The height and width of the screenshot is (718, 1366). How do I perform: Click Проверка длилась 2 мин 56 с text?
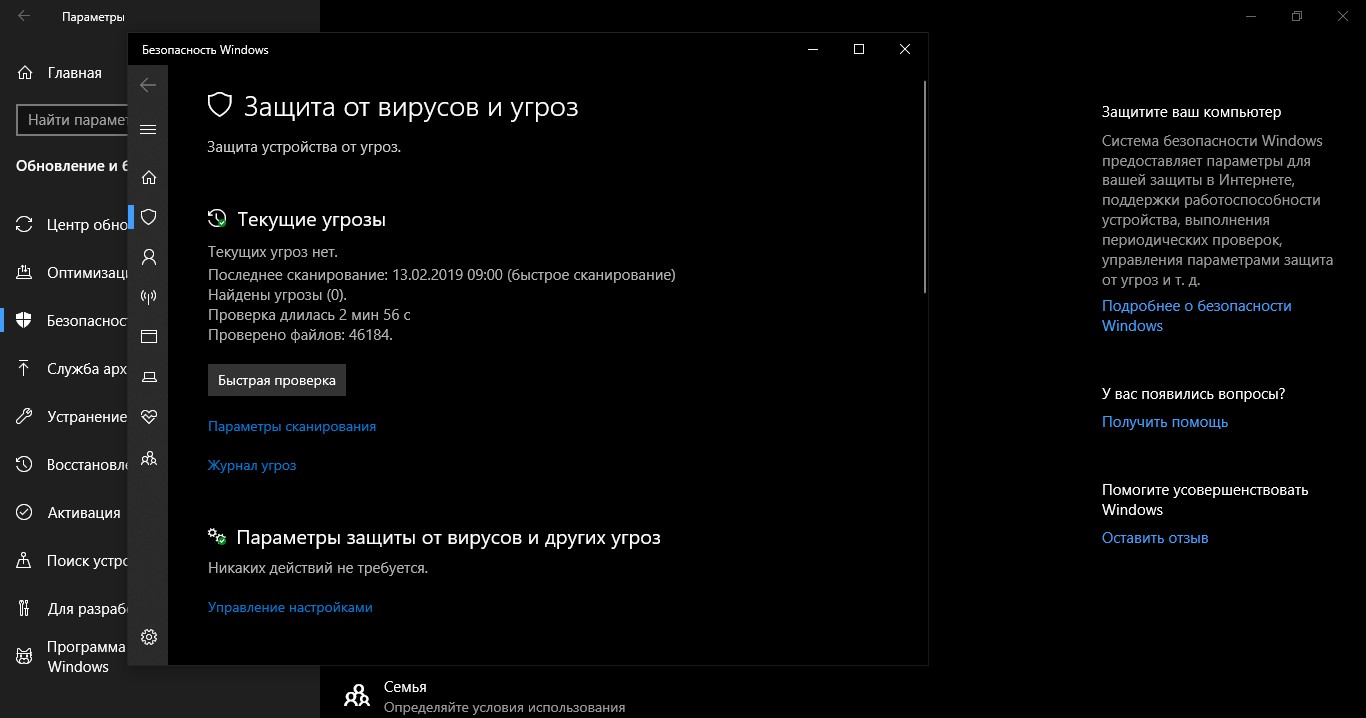point(309,314)
